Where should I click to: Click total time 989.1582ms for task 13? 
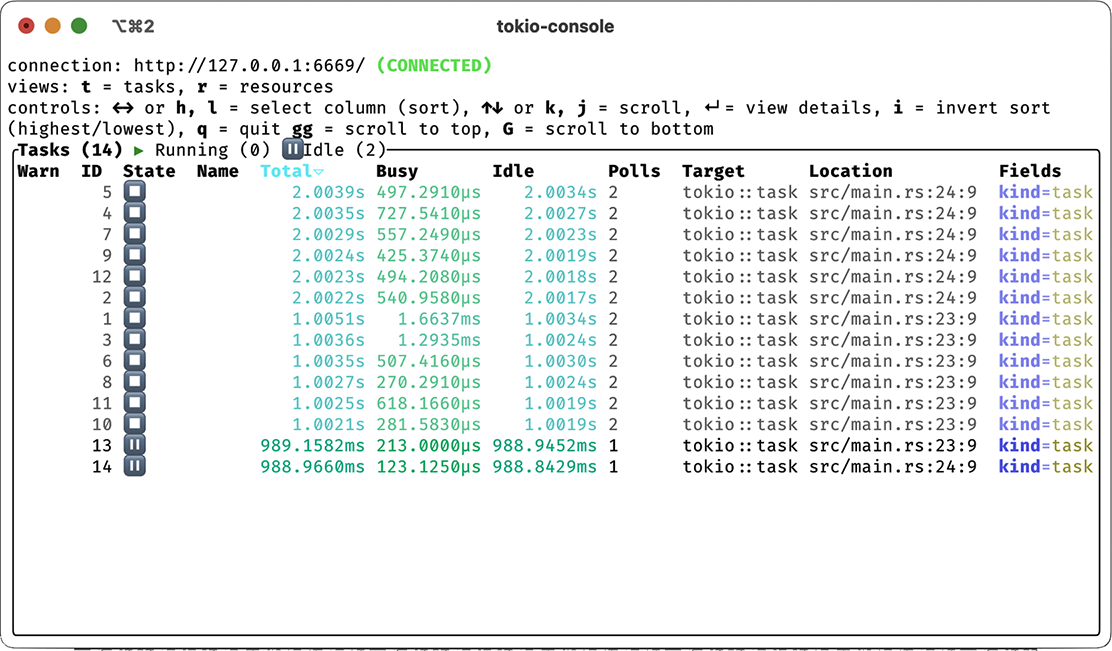[x=313, y=445]
